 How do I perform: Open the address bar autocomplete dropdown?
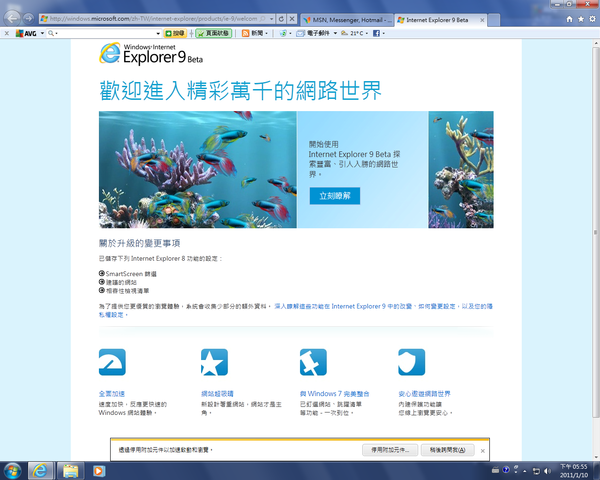(271, 18)
